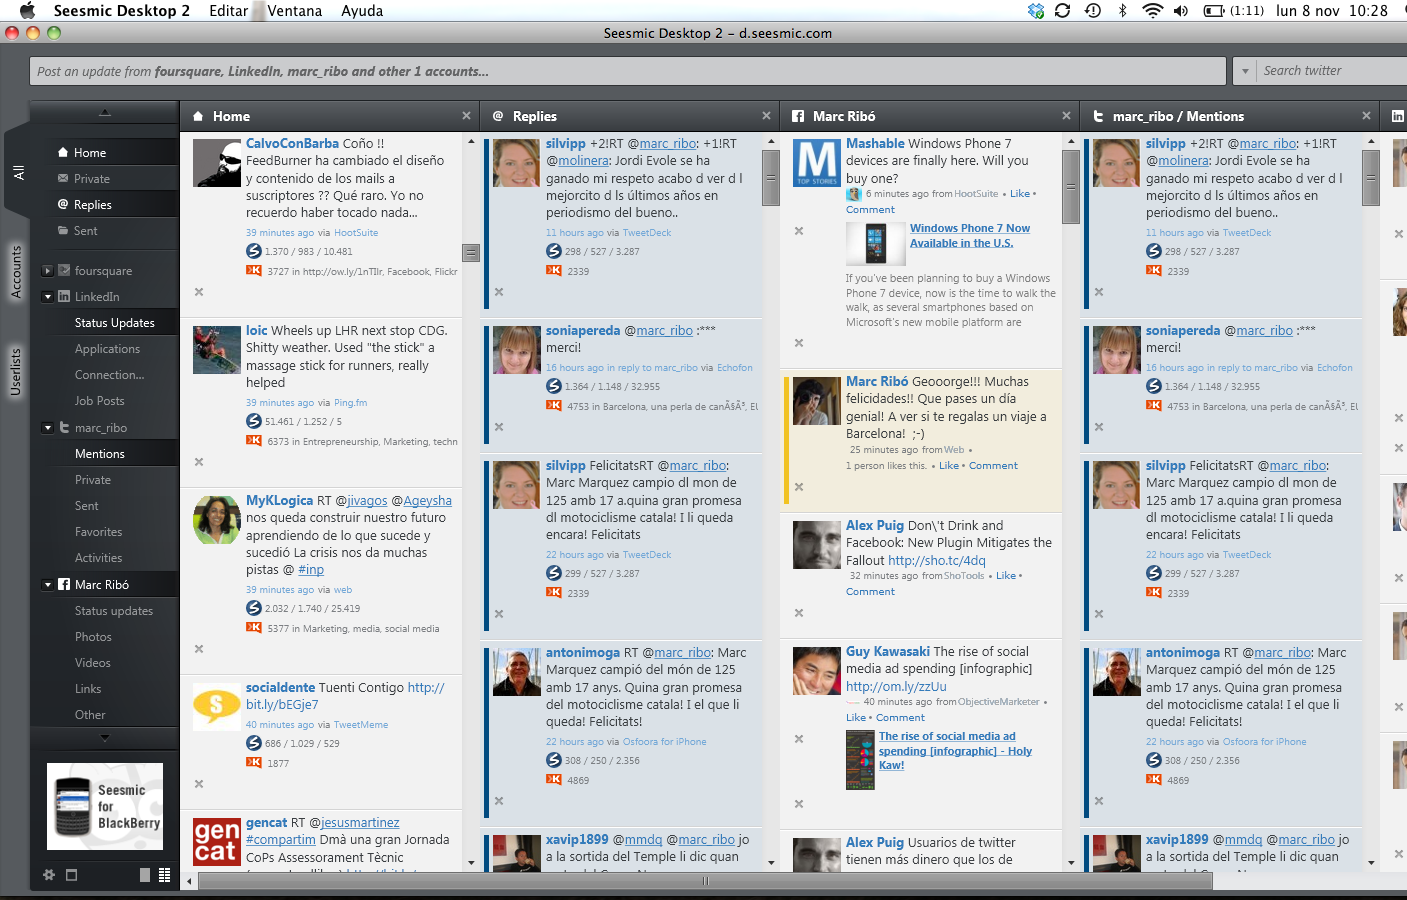Dismiss CalvoConBarba tweet with its X

tap(199, 292)
